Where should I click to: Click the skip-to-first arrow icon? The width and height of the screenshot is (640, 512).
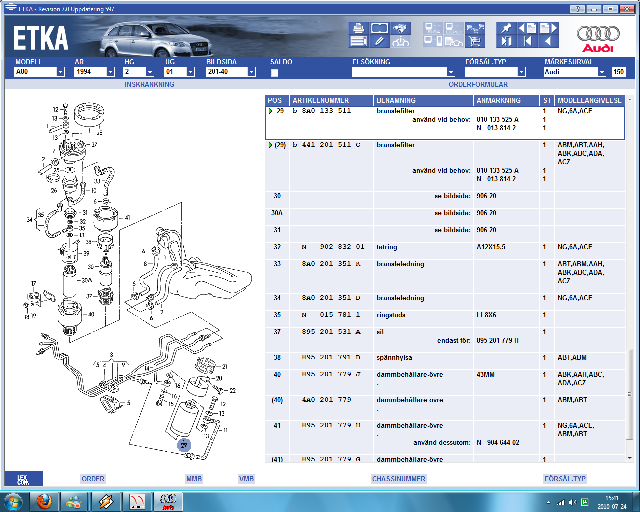527,41
